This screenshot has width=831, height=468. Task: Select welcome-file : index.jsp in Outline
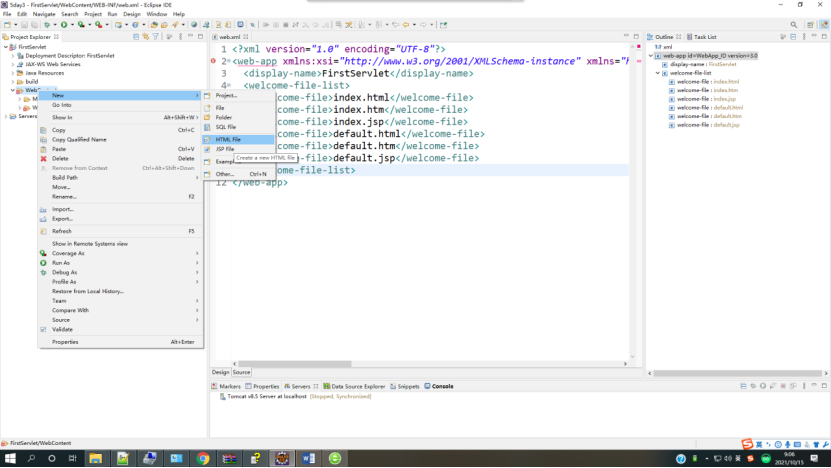click(x=706, y=99)
